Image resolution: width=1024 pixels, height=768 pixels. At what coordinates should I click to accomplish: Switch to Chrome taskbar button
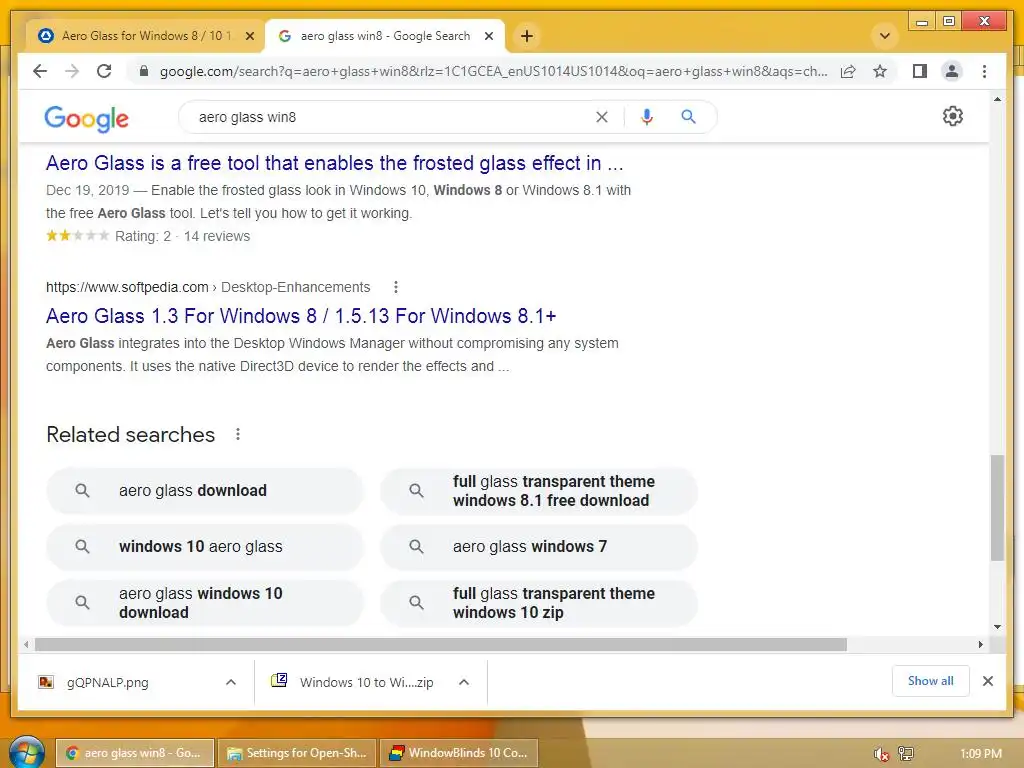135,753
